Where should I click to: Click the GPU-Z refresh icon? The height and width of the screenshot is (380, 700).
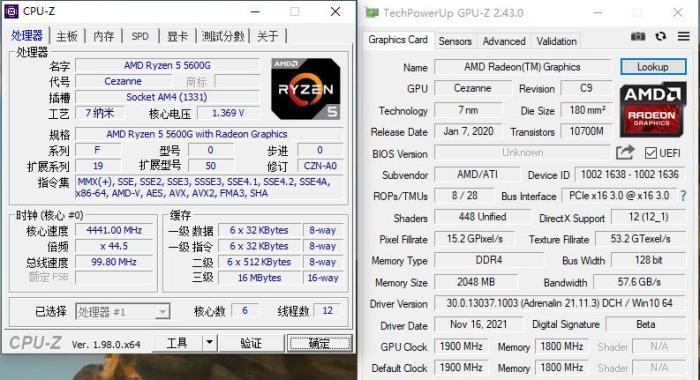coord(661,37)
